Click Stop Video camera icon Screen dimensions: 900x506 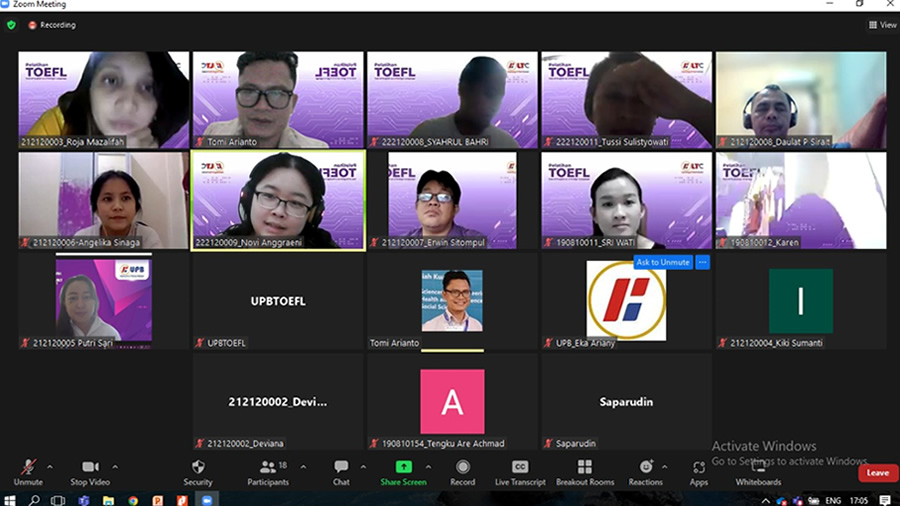[90, 467]
